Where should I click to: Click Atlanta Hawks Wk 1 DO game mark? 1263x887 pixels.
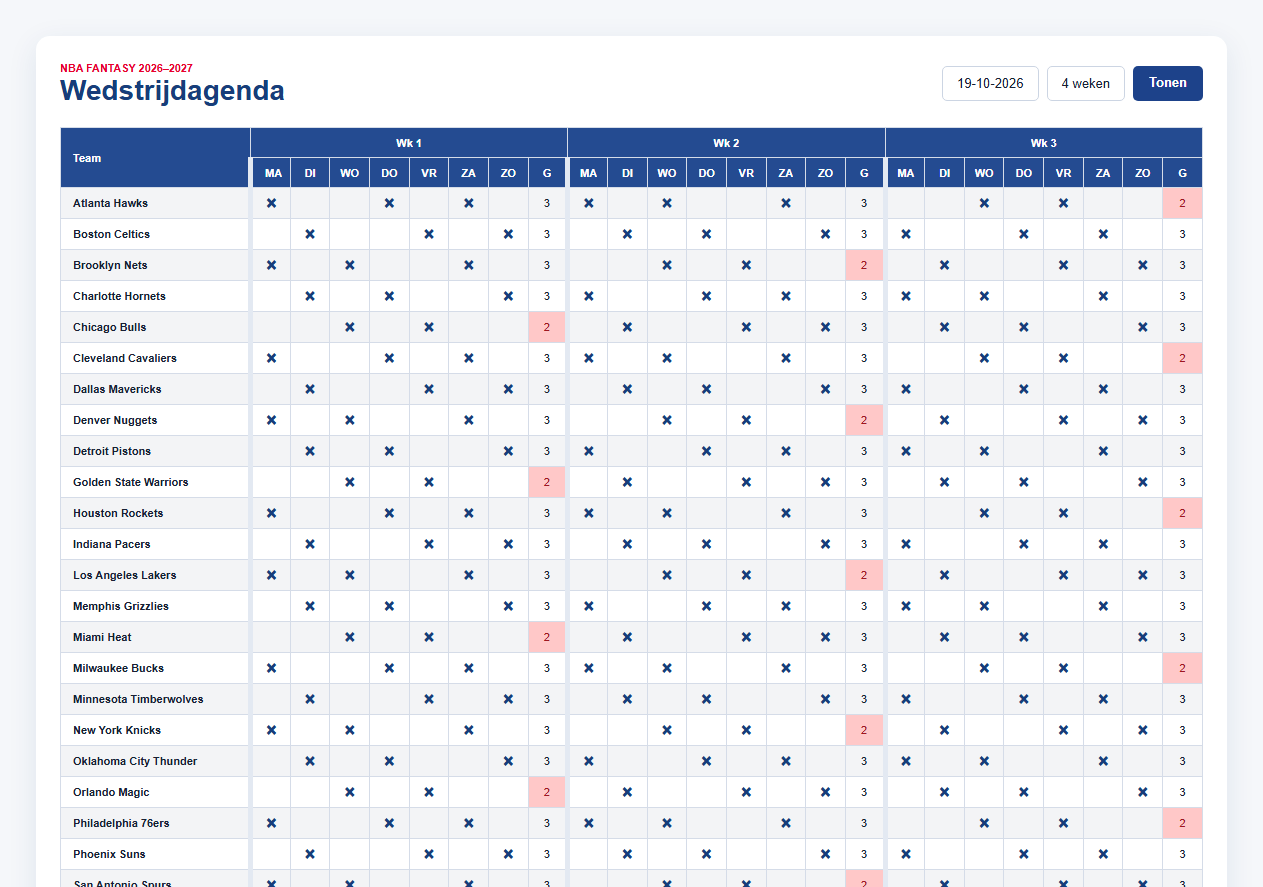point(389,203)
